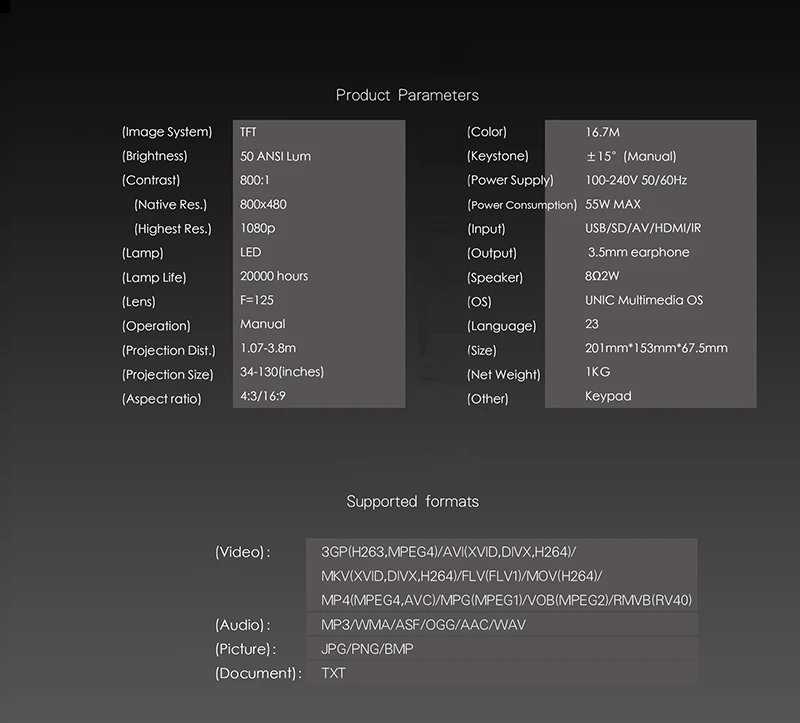Select the Supported formats heading
The image size is (800, 723).
point(412,502)
